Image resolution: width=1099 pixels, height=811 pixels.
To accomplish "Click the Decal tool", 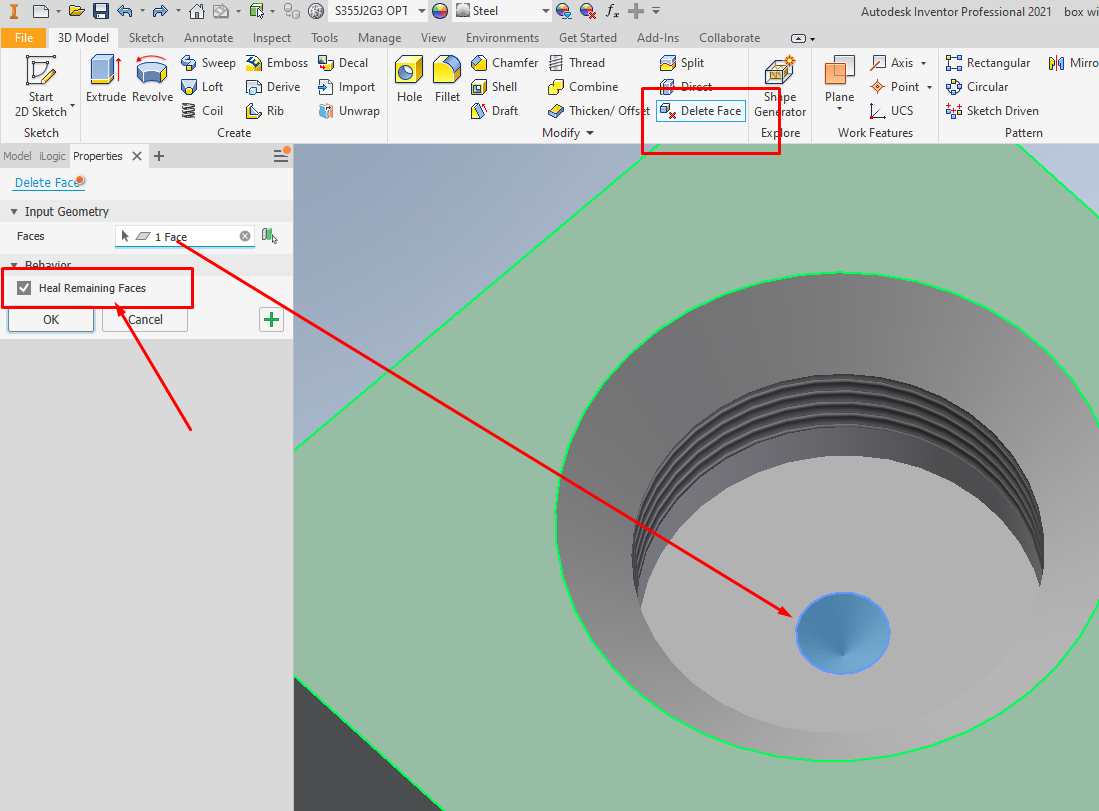I will click(343, 62).
